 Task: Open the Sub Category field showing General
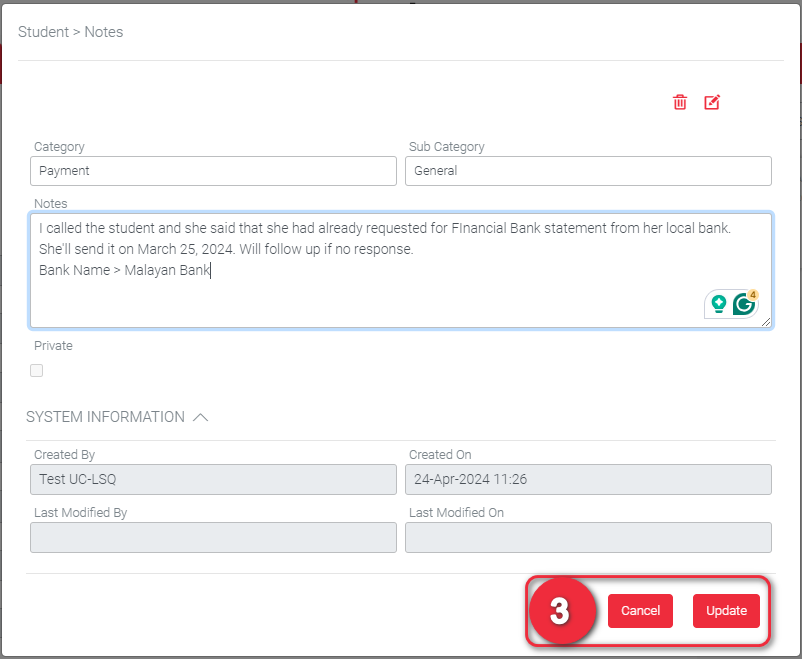coord(588,171)
